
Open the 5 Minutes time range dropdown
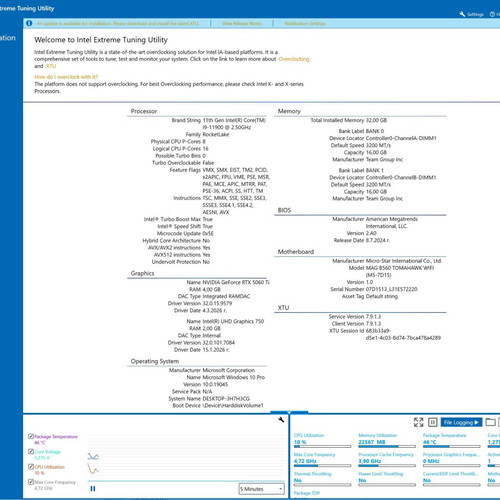(x=262, y=489)
